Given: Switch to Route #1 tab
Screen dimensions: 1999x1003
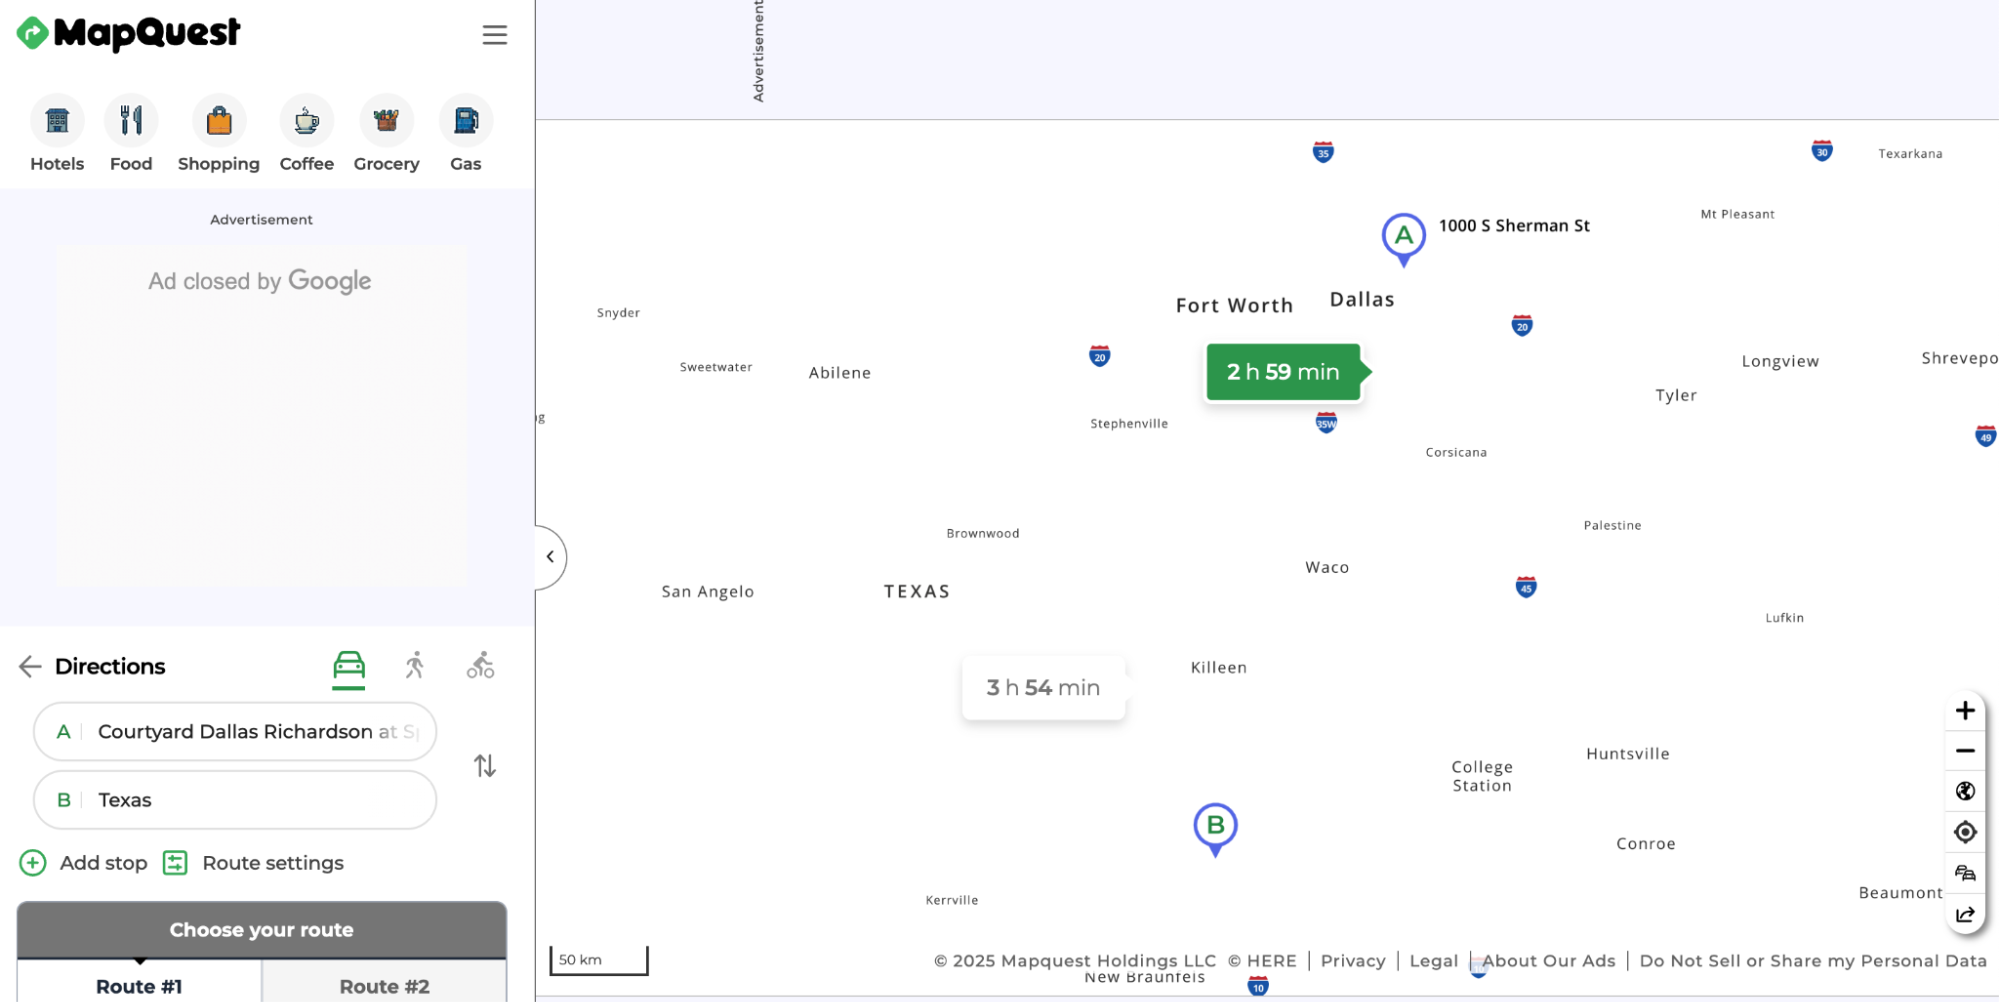Looking at the screenshot, I should point(139,985).
